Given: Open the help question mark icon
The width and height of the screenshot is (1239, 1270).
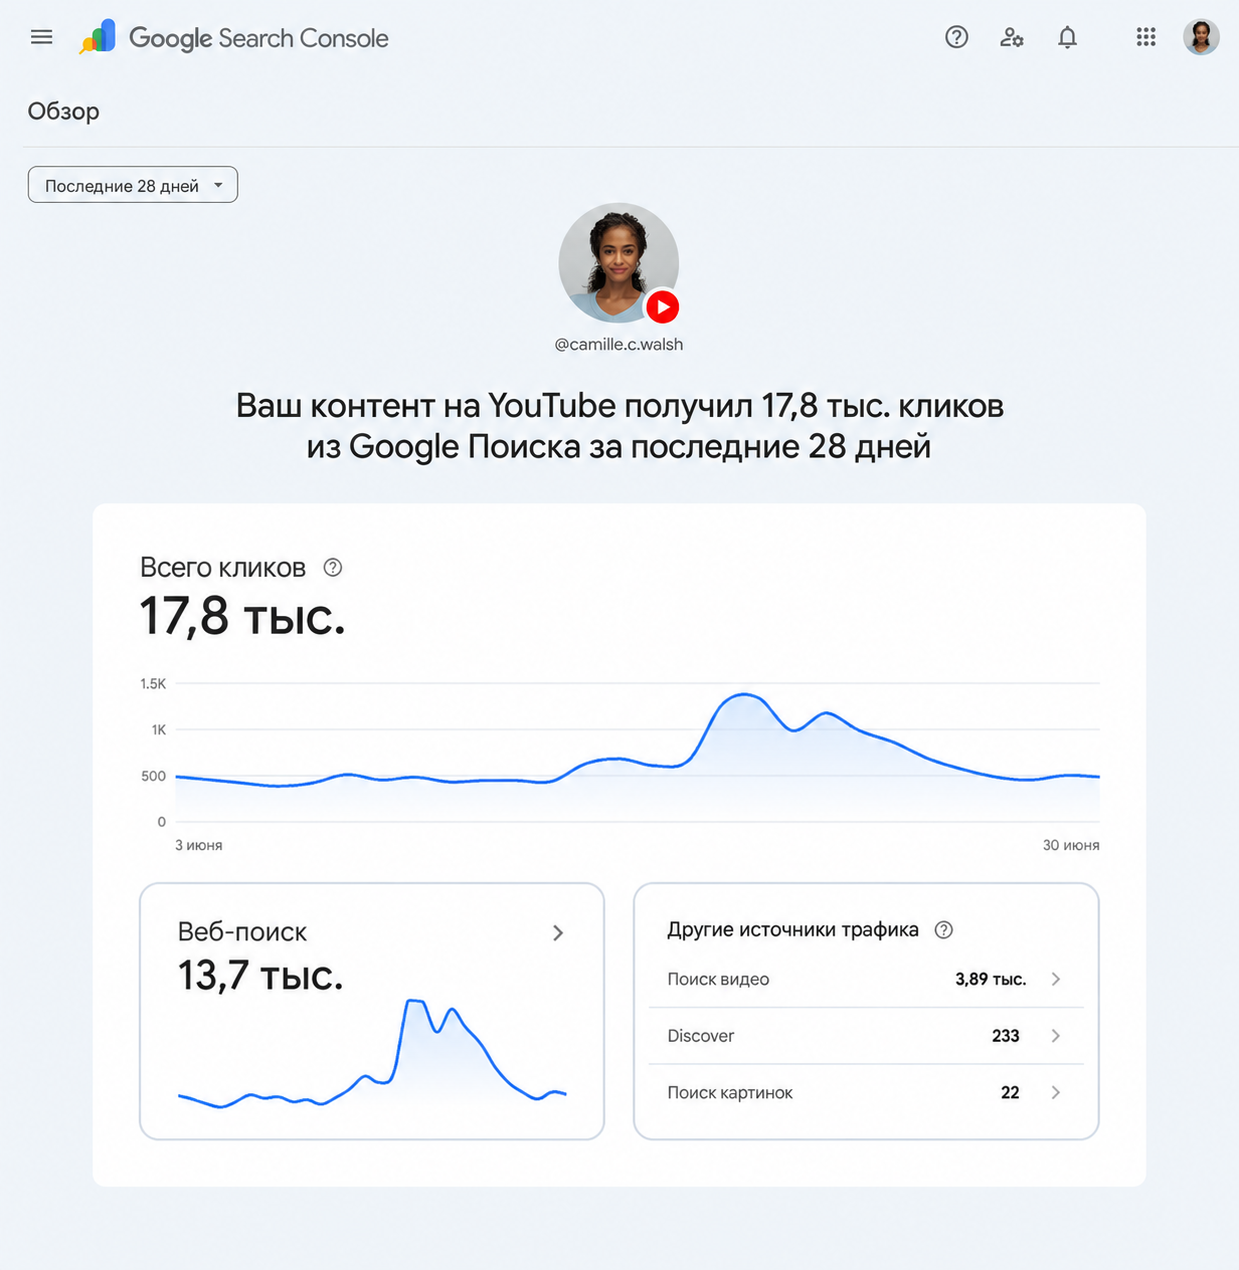Looking at the screenshot, I should pyautogui.click(x=956, y=37).
